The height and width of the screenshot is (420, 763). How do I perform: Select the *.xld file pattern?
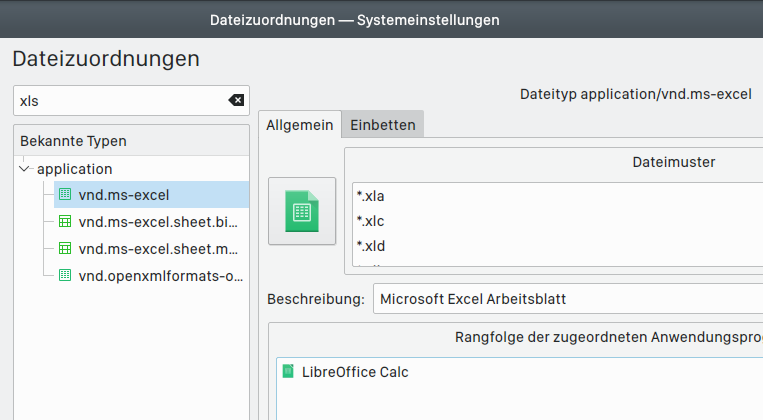point(372,246)
